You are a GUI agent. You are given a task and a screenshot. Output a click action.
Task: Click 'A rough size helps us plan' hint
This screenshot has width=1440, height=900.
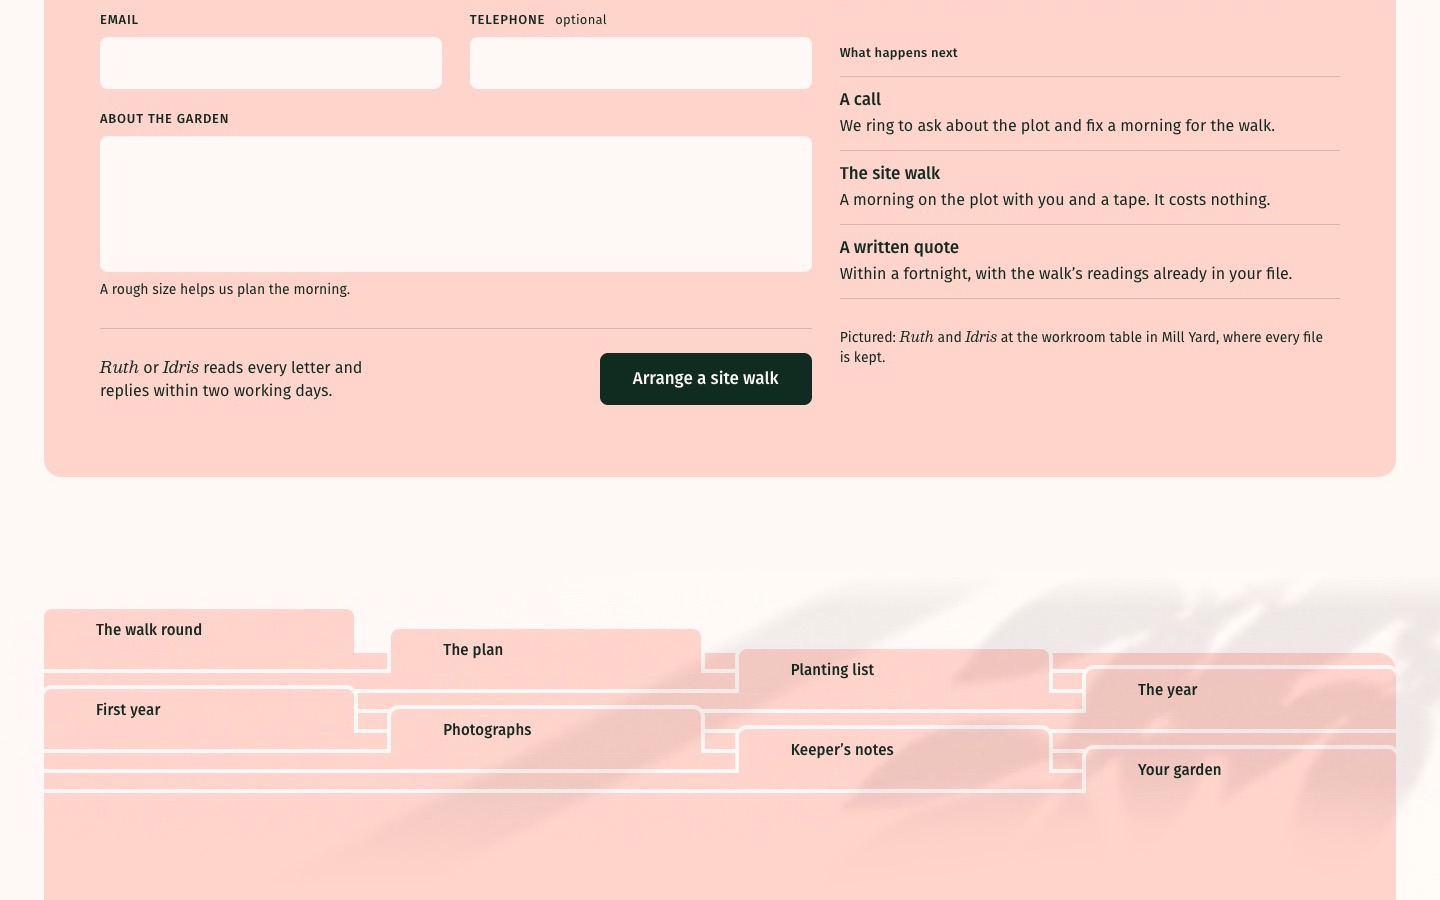pos(225,289)
